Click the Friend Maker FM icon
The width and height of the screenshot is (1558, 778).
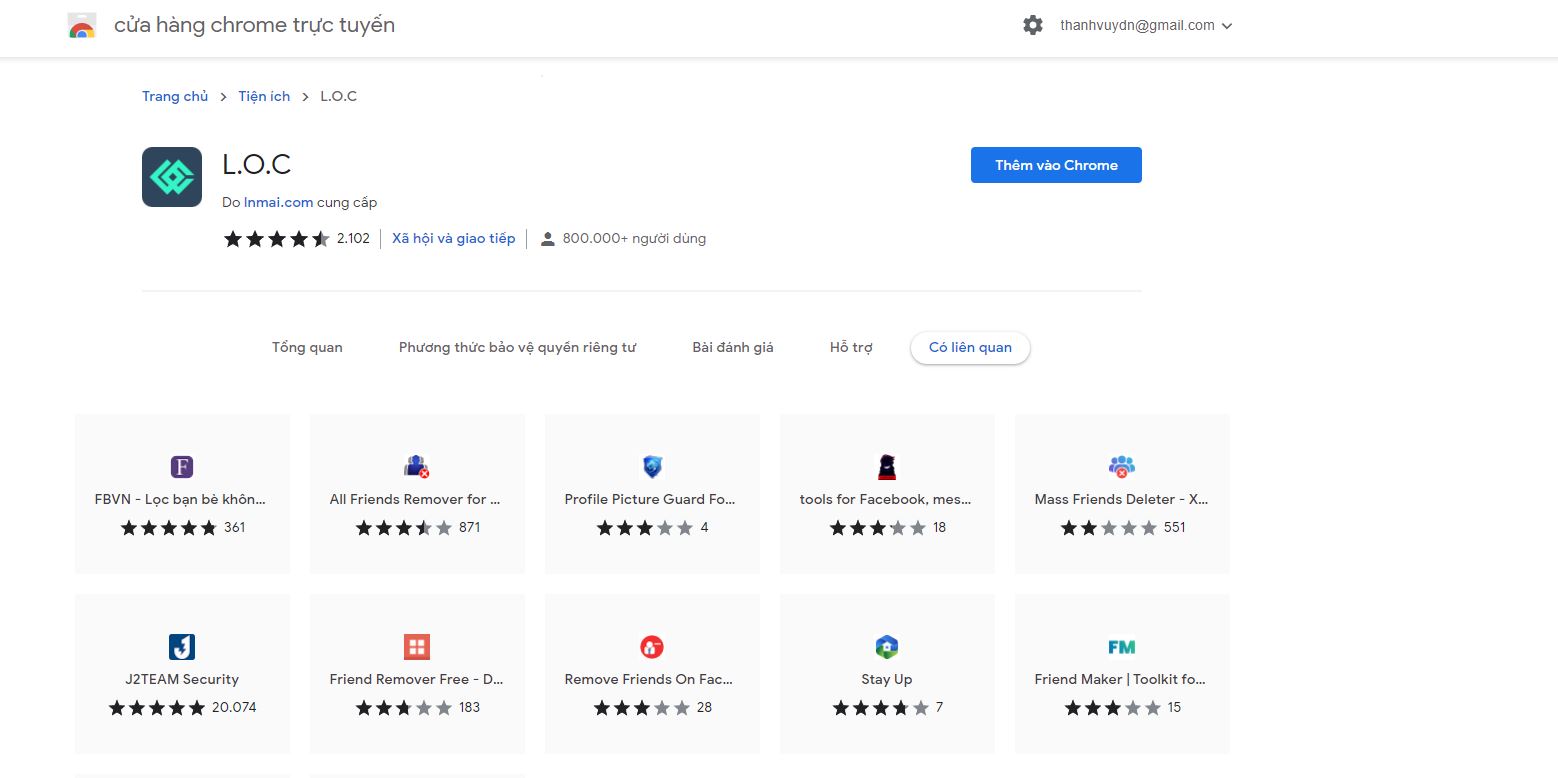(x=1122, y=647)
